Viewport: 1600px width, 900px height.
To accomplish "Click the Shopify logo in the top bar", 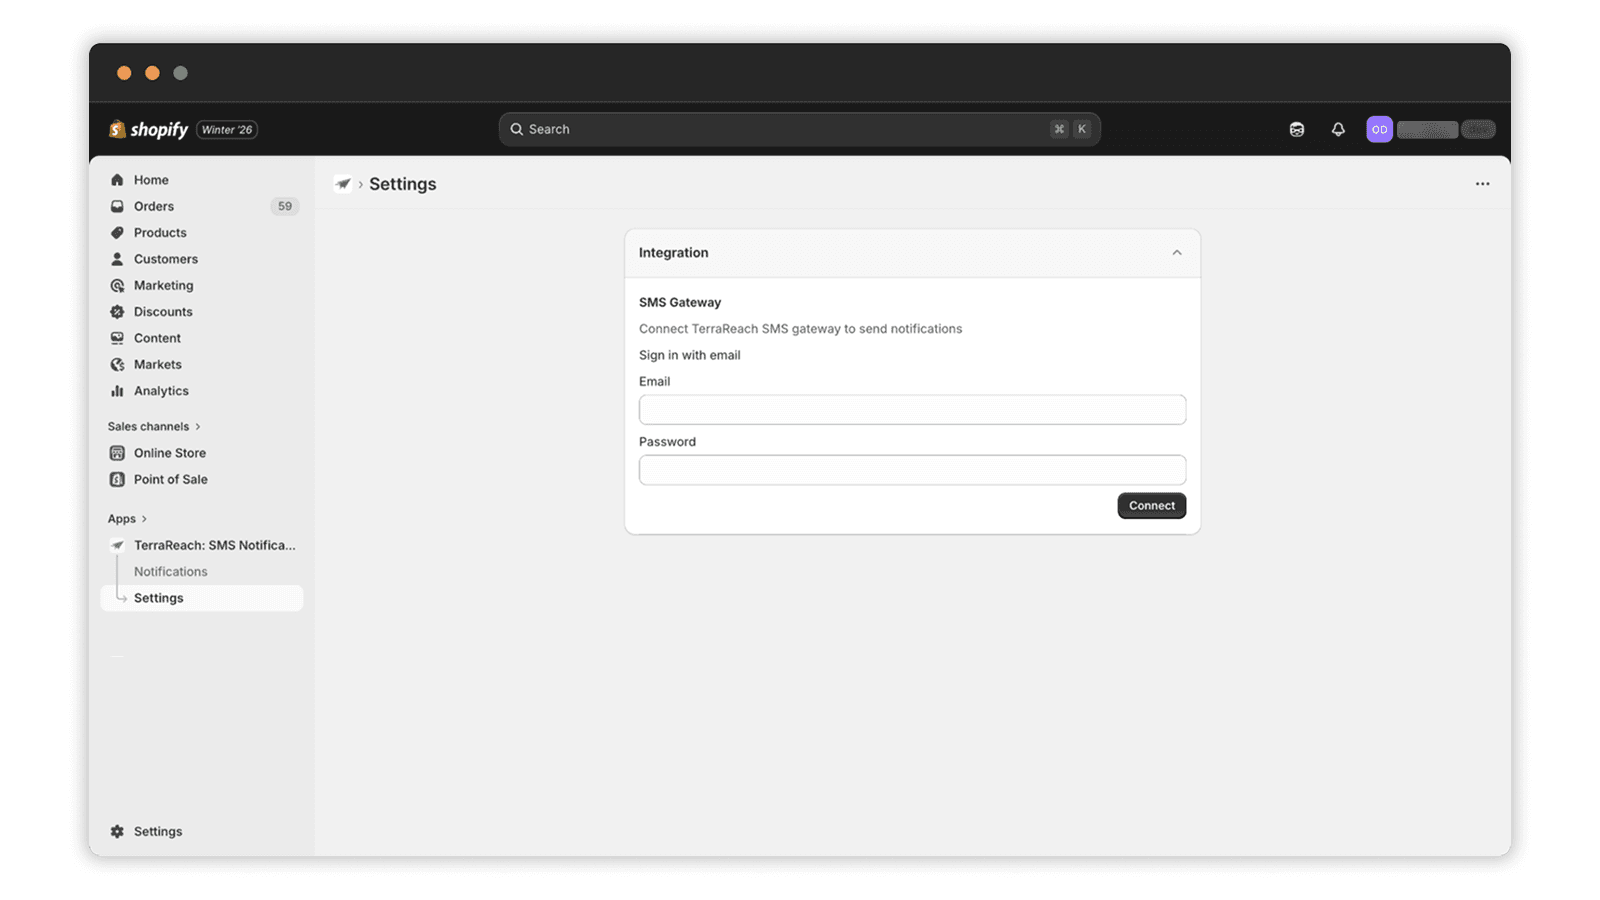I will (x=148, y=129).
